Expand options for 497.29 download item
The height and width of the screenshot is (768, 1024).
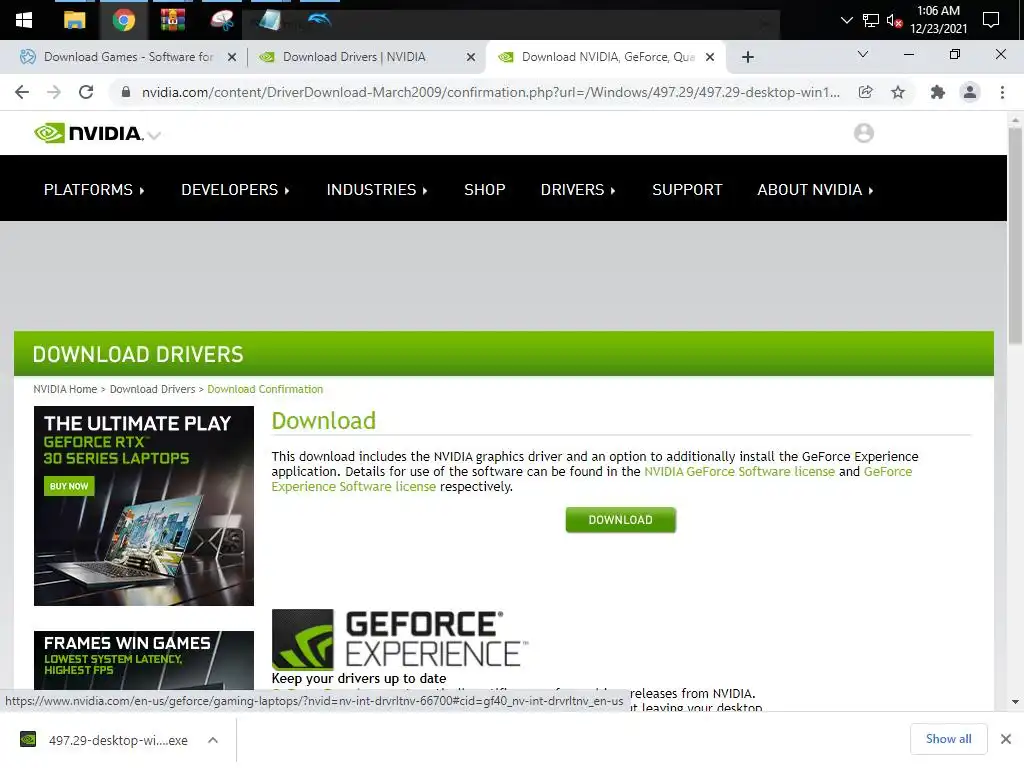pyautogui.click(x=213, y=740)
